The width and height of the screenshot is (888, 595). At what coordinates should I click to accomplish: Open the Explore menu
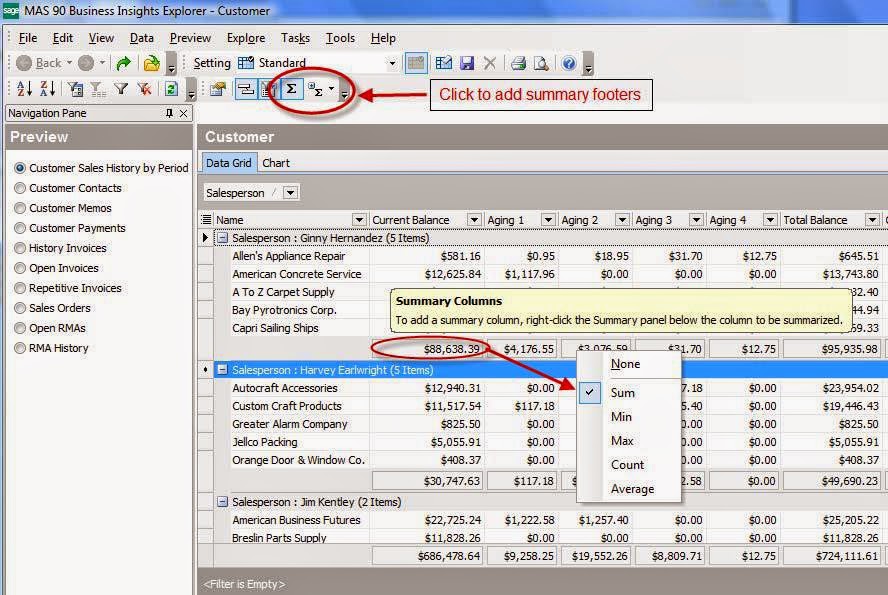click(x=246, y=38)
